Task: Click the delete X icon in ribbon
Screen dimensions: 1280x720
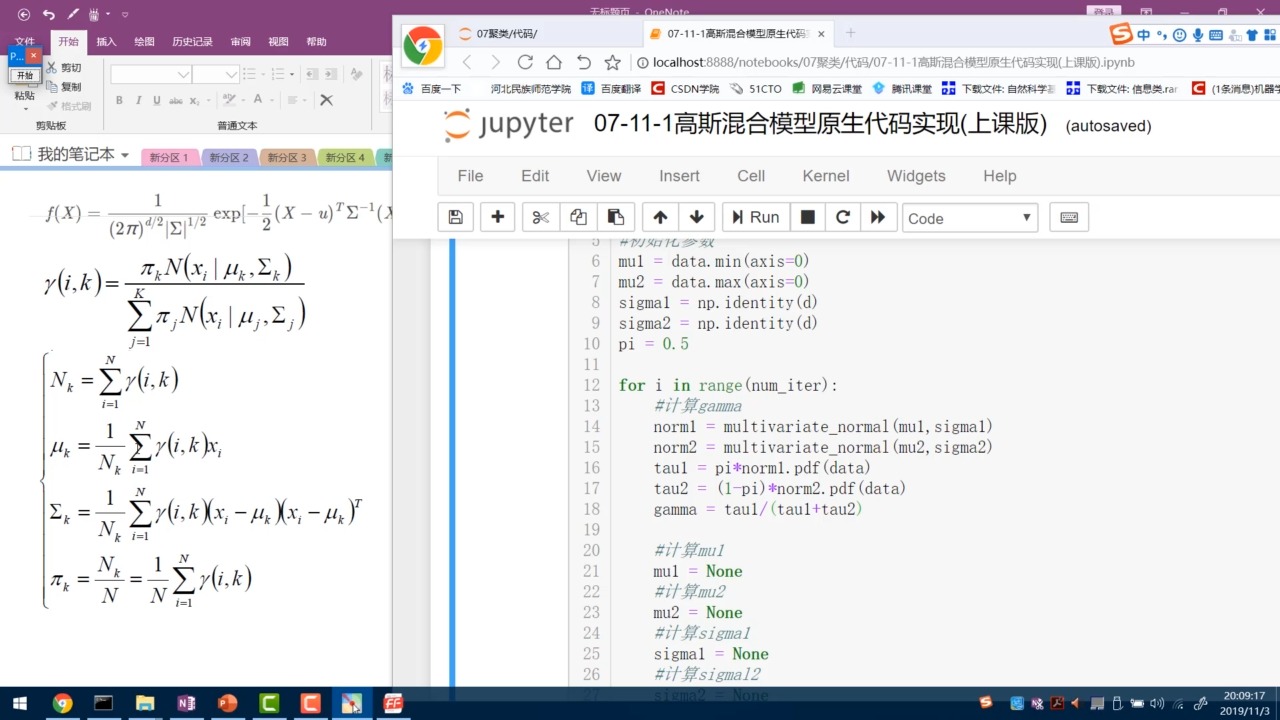Action: (326, 100)
